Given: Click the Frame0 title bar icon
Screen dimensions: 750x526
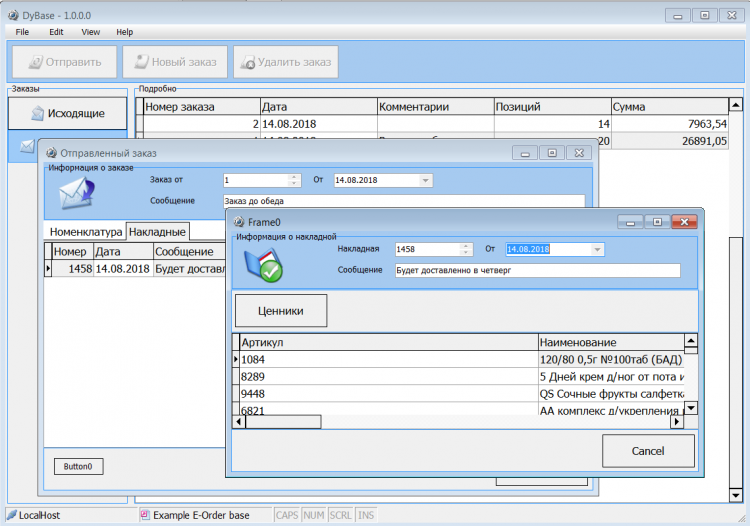Looking at the screenshot, I should click(239, 222).
